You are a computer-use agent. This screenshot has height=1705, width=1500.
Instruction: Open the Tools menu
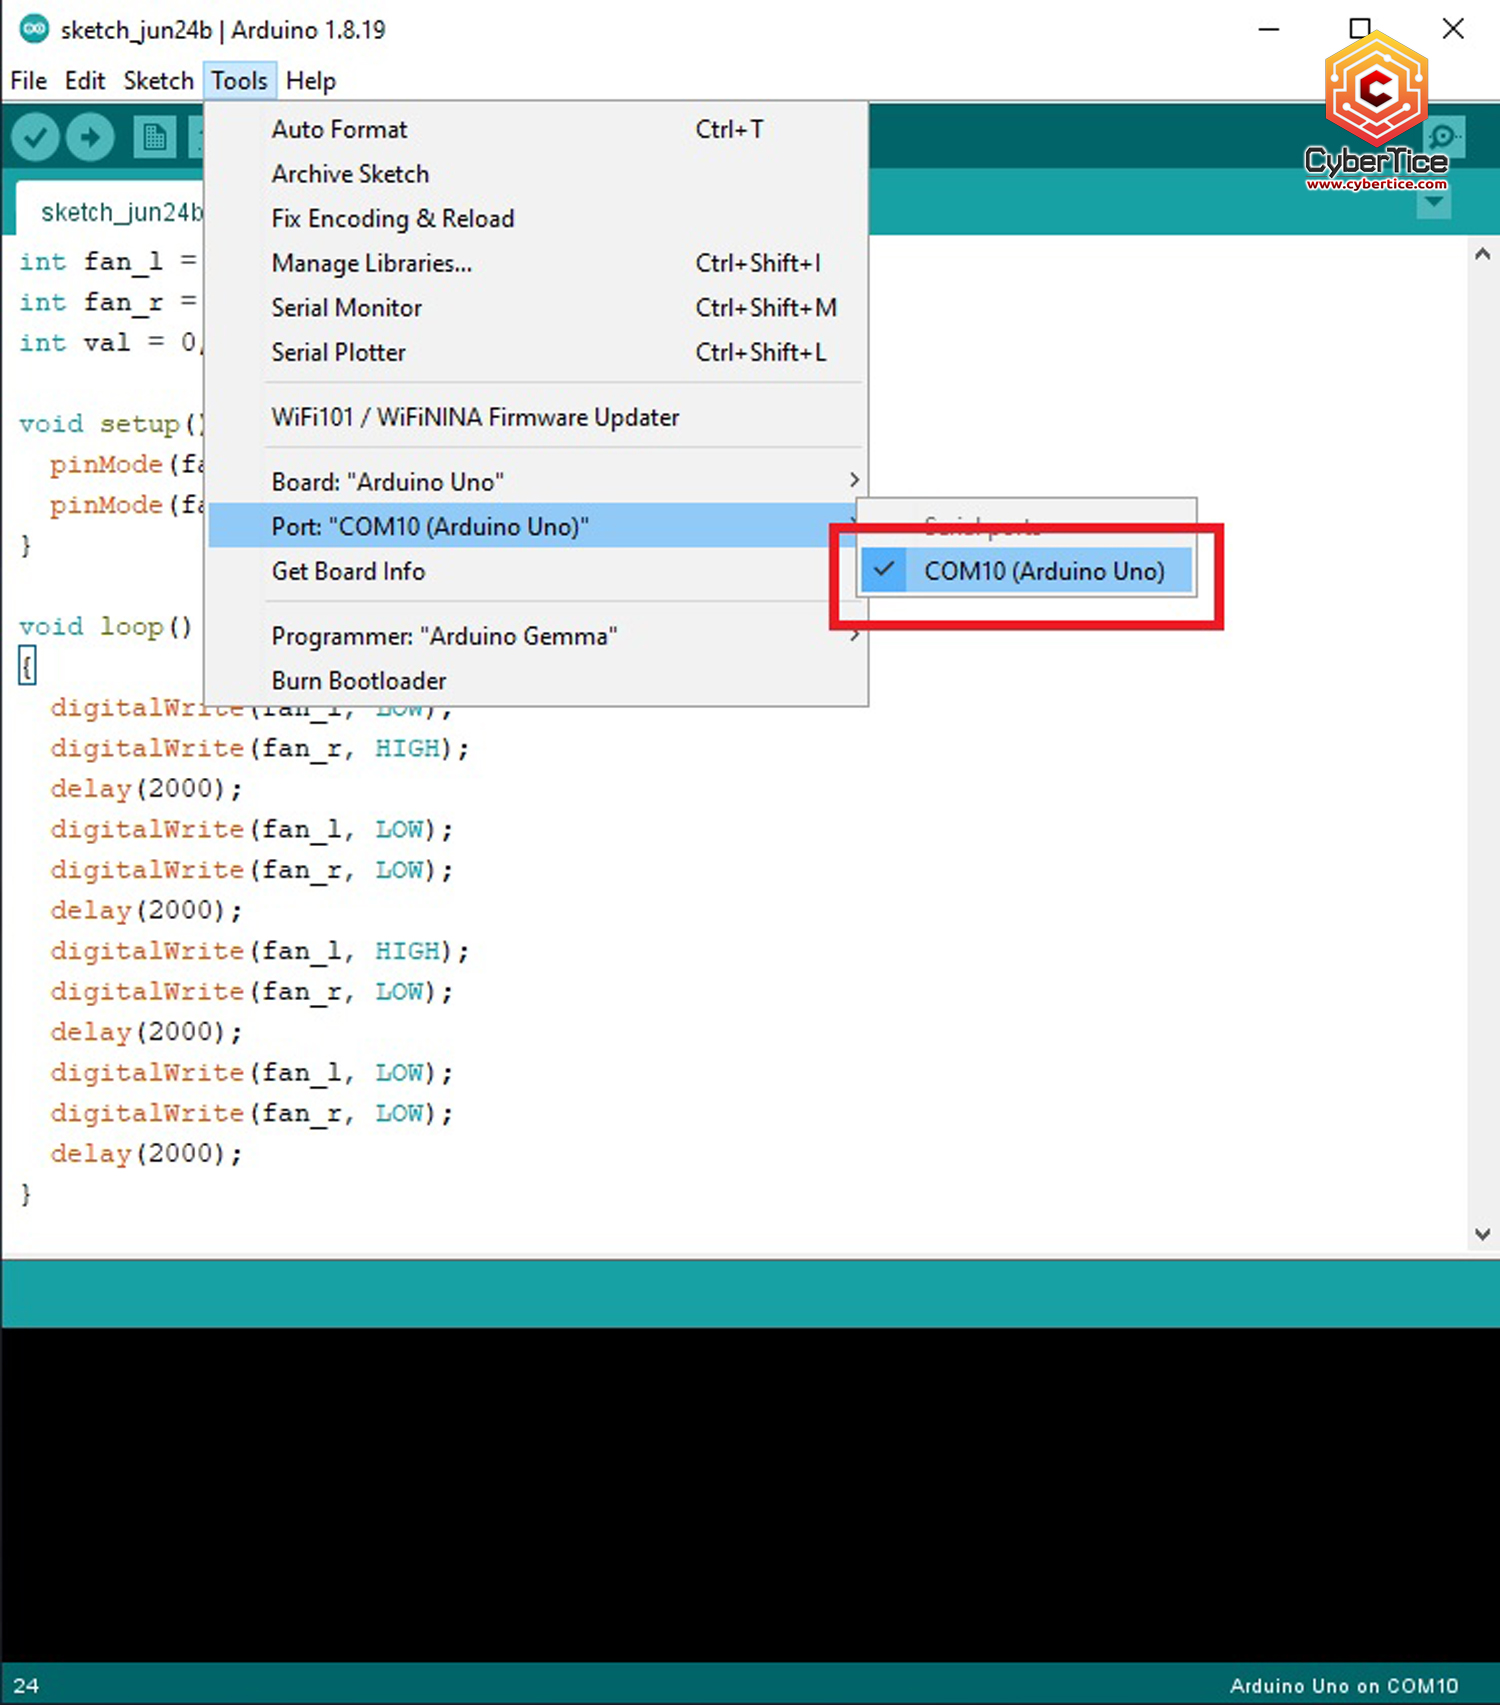tap(239, 81)
